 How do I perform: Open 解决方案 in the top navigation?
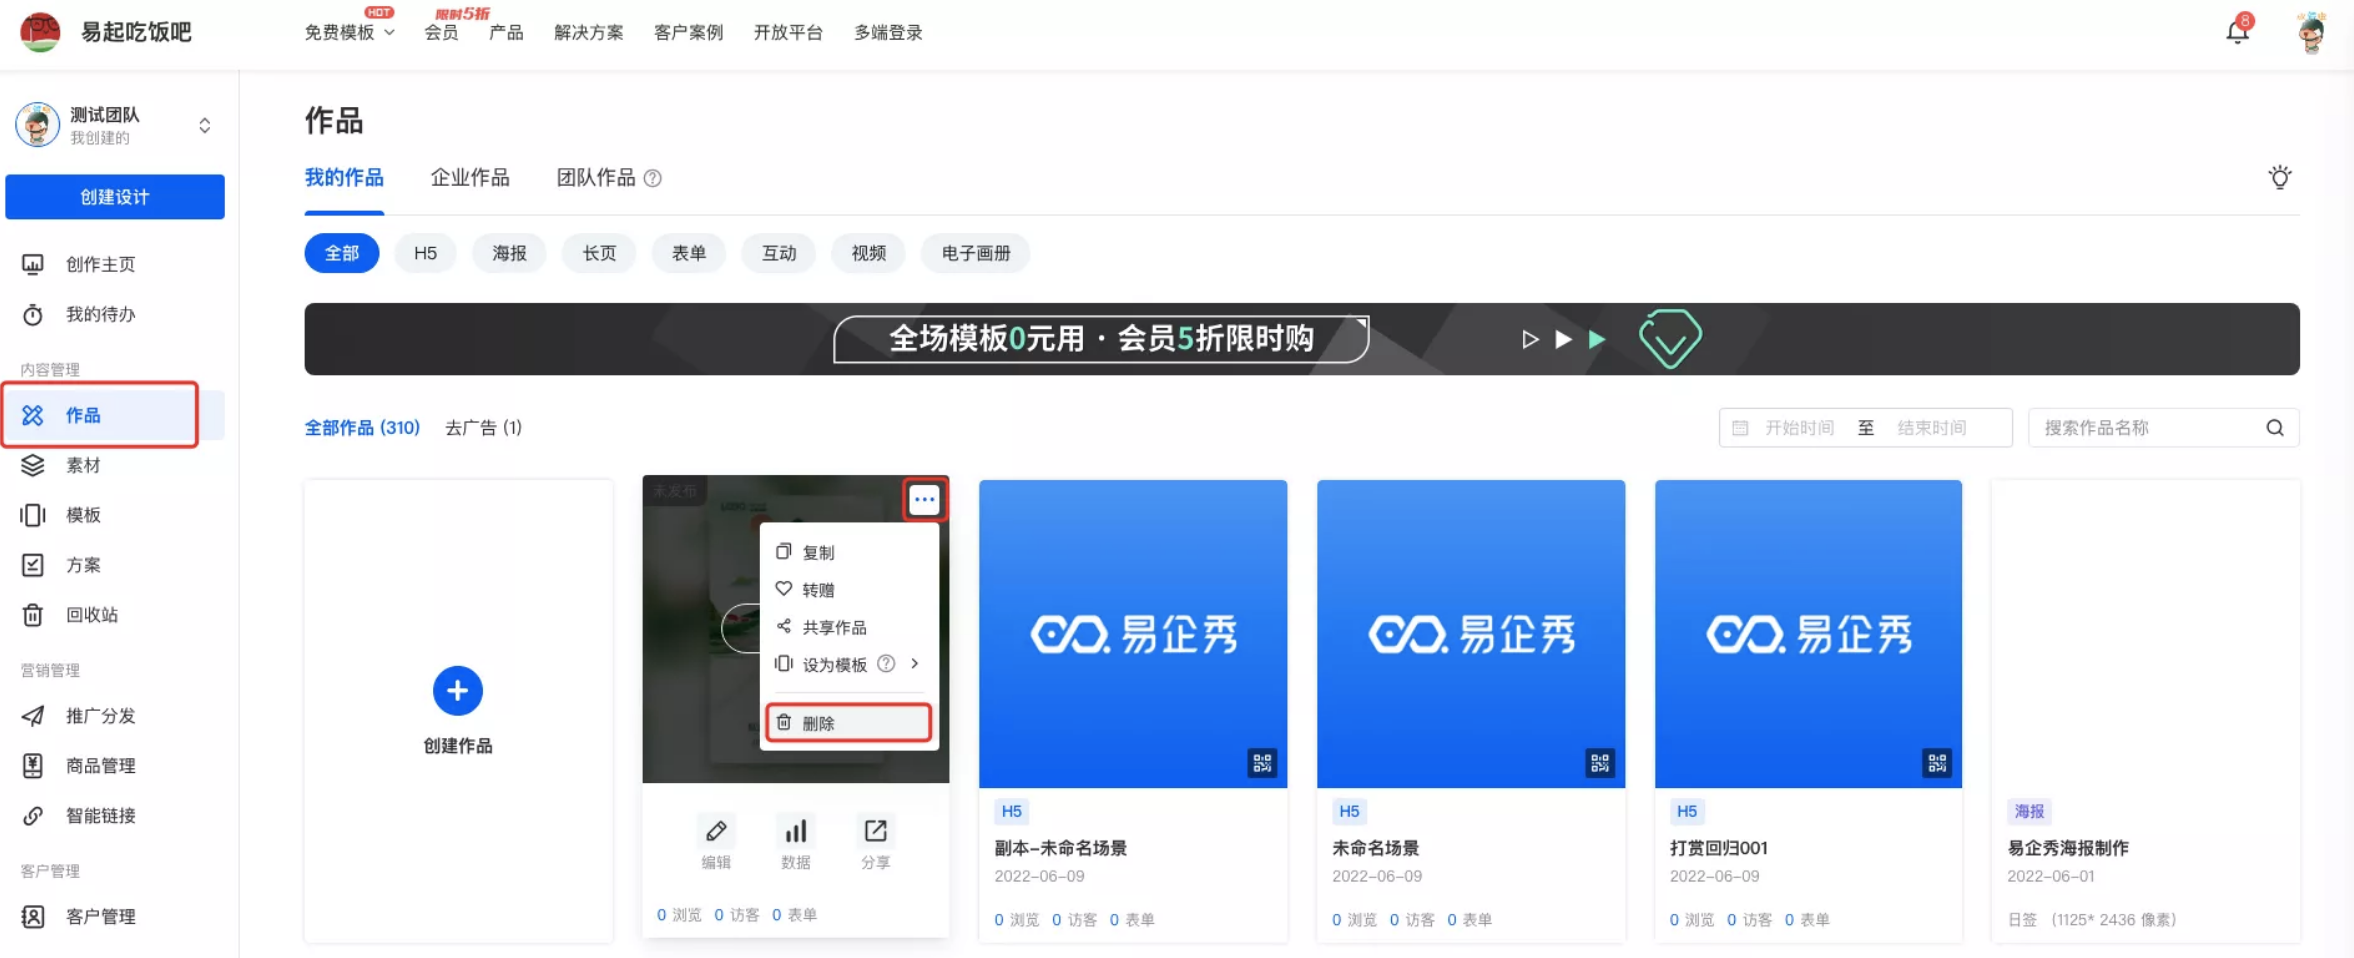tap(589, 32)
